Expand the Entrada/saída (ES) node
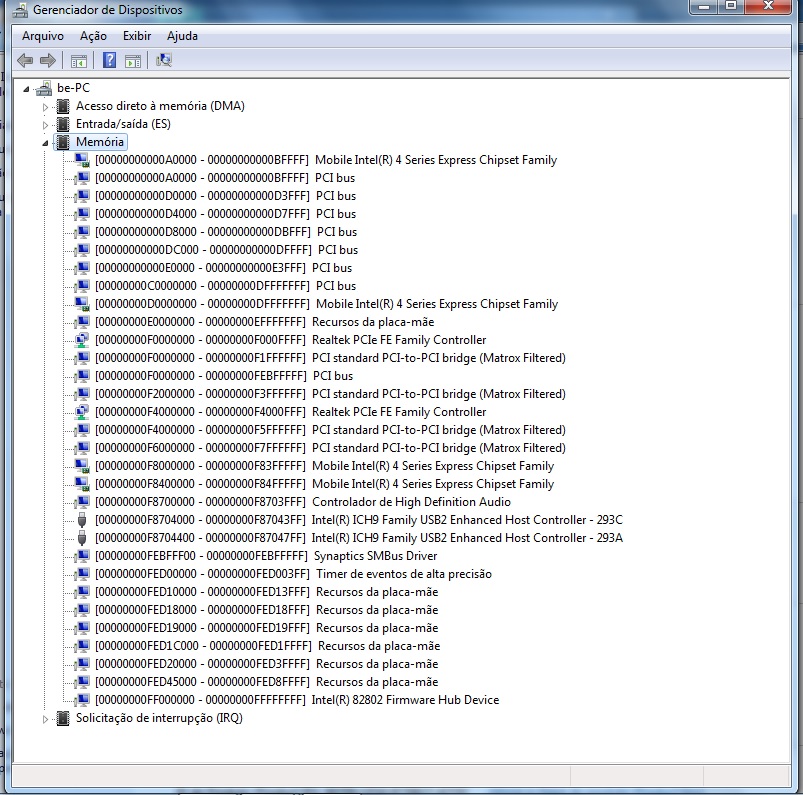 [45, 125]
